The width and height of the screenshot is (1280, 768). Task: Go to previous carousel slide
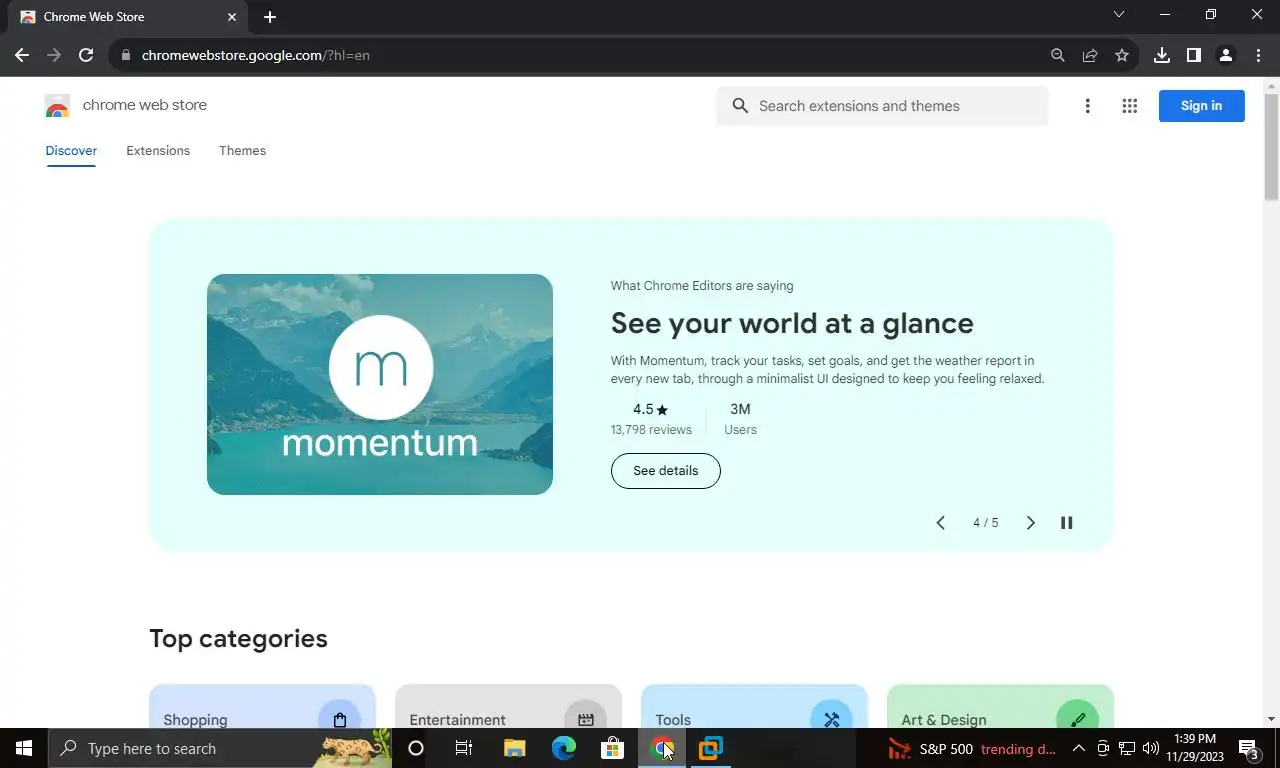(x=940, y=523)
